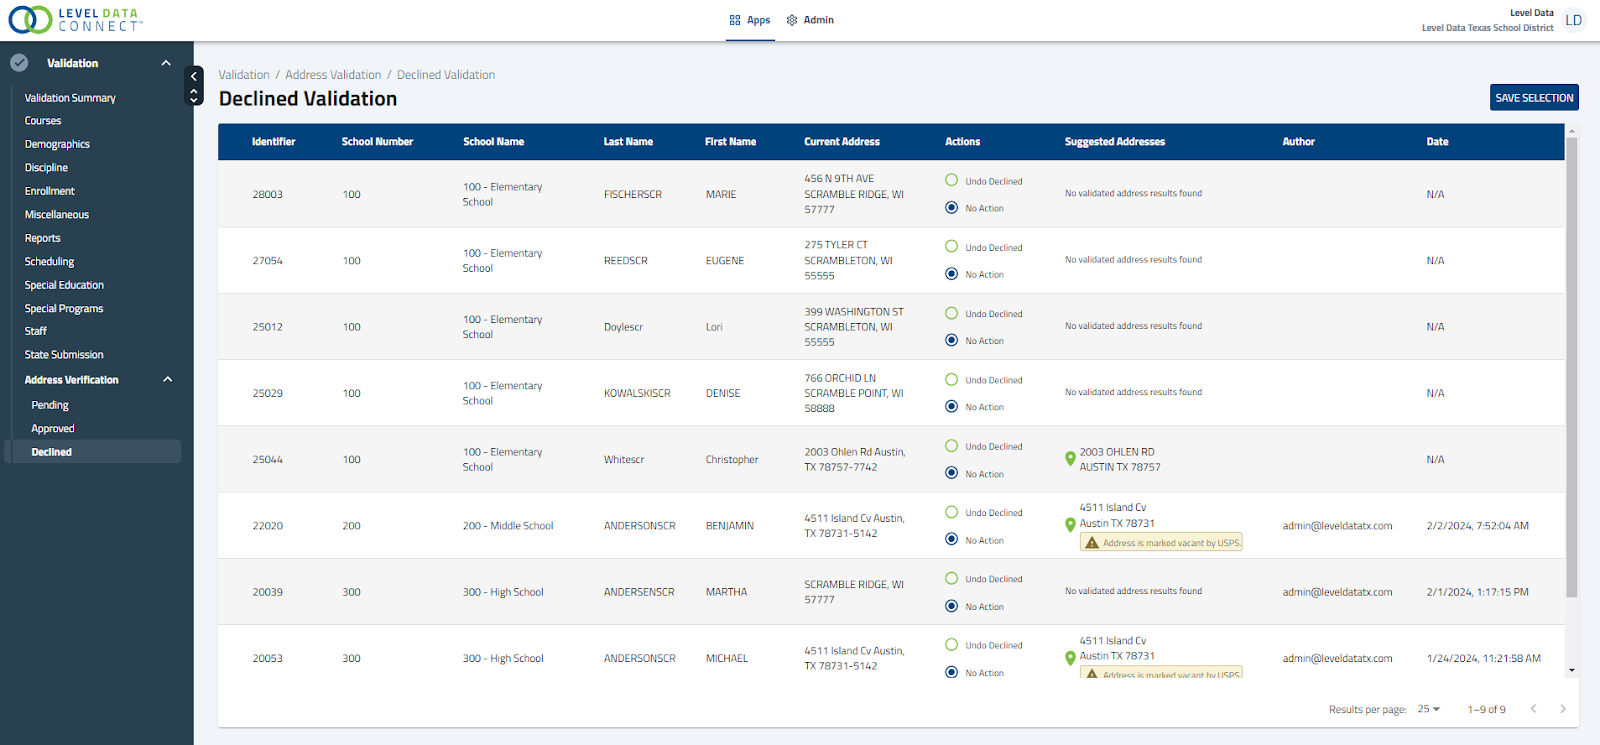This screenshot has width=1600, height=745.
Task: Select Undo Declined for Whitescr row
Action: click(952, 446)
